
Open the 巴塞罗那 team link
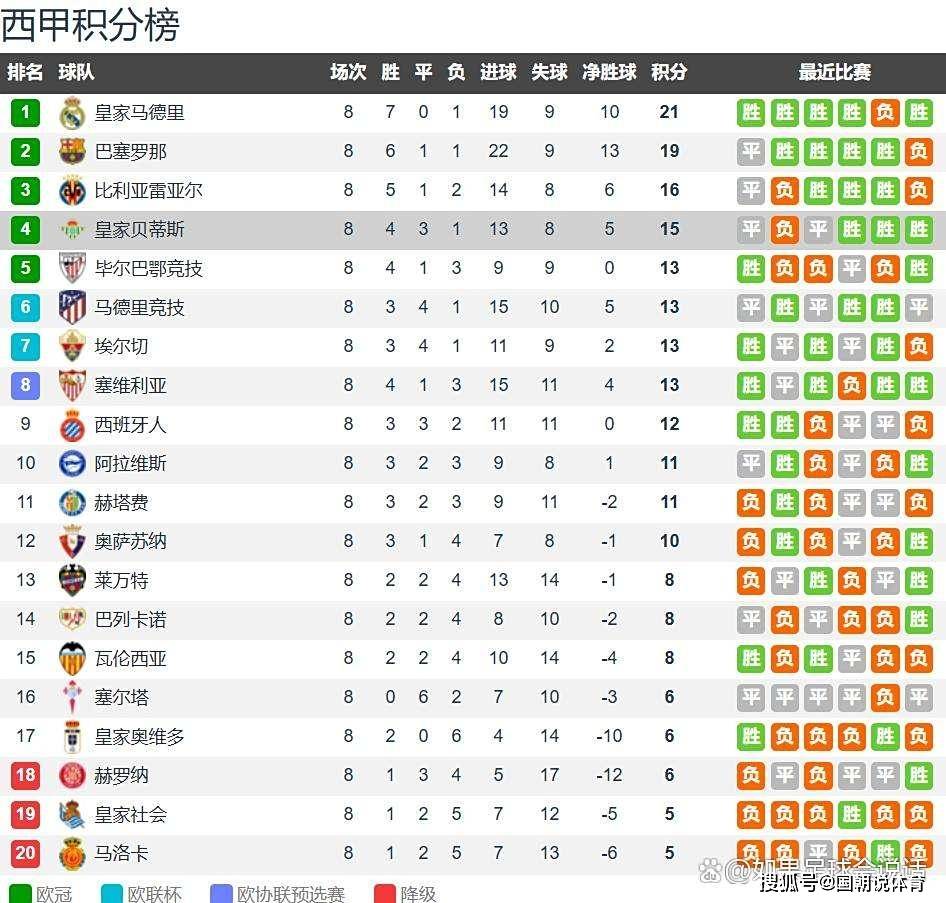pyautogui.click(x=130, y=152)
